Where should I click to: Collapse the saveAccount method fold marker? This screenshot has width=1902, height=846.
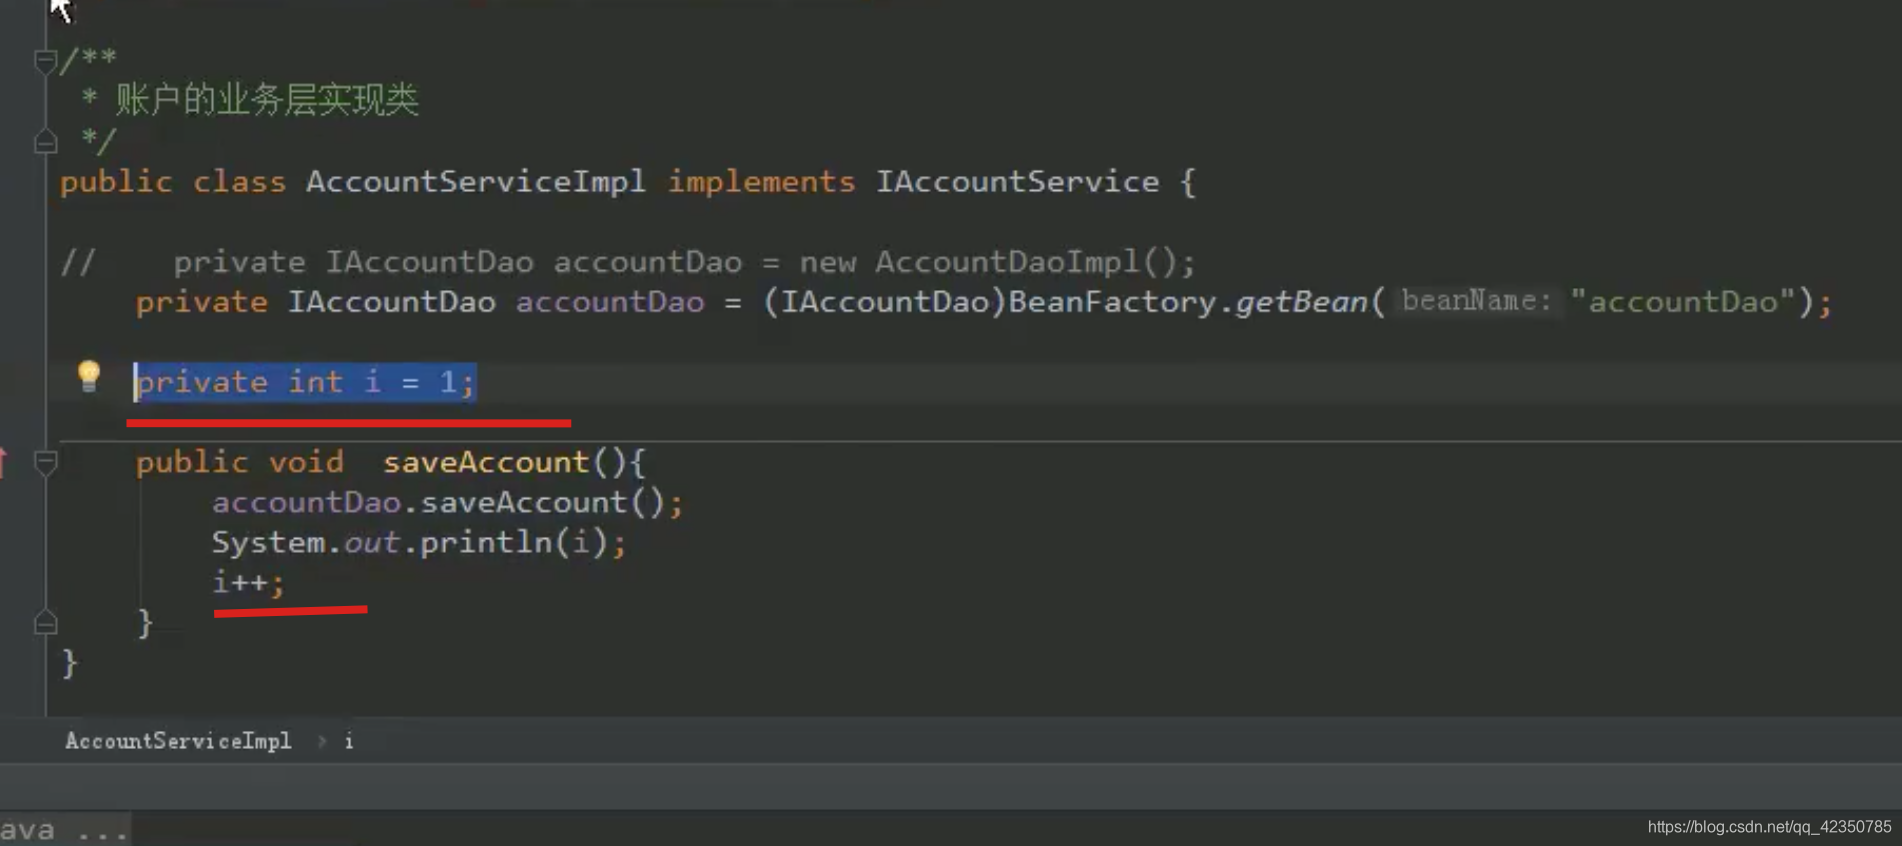(45, 462)
